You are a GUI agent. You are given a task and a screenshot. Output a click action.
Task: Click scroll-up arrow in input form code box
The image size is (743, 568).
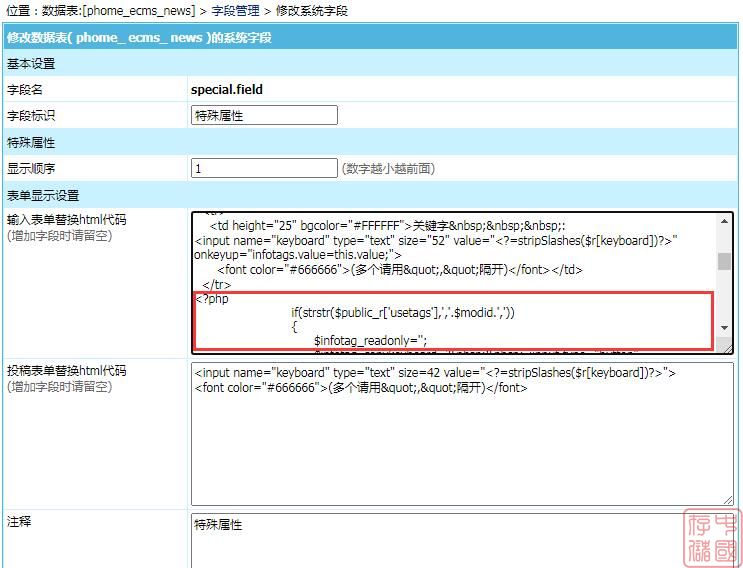point(724,221)
